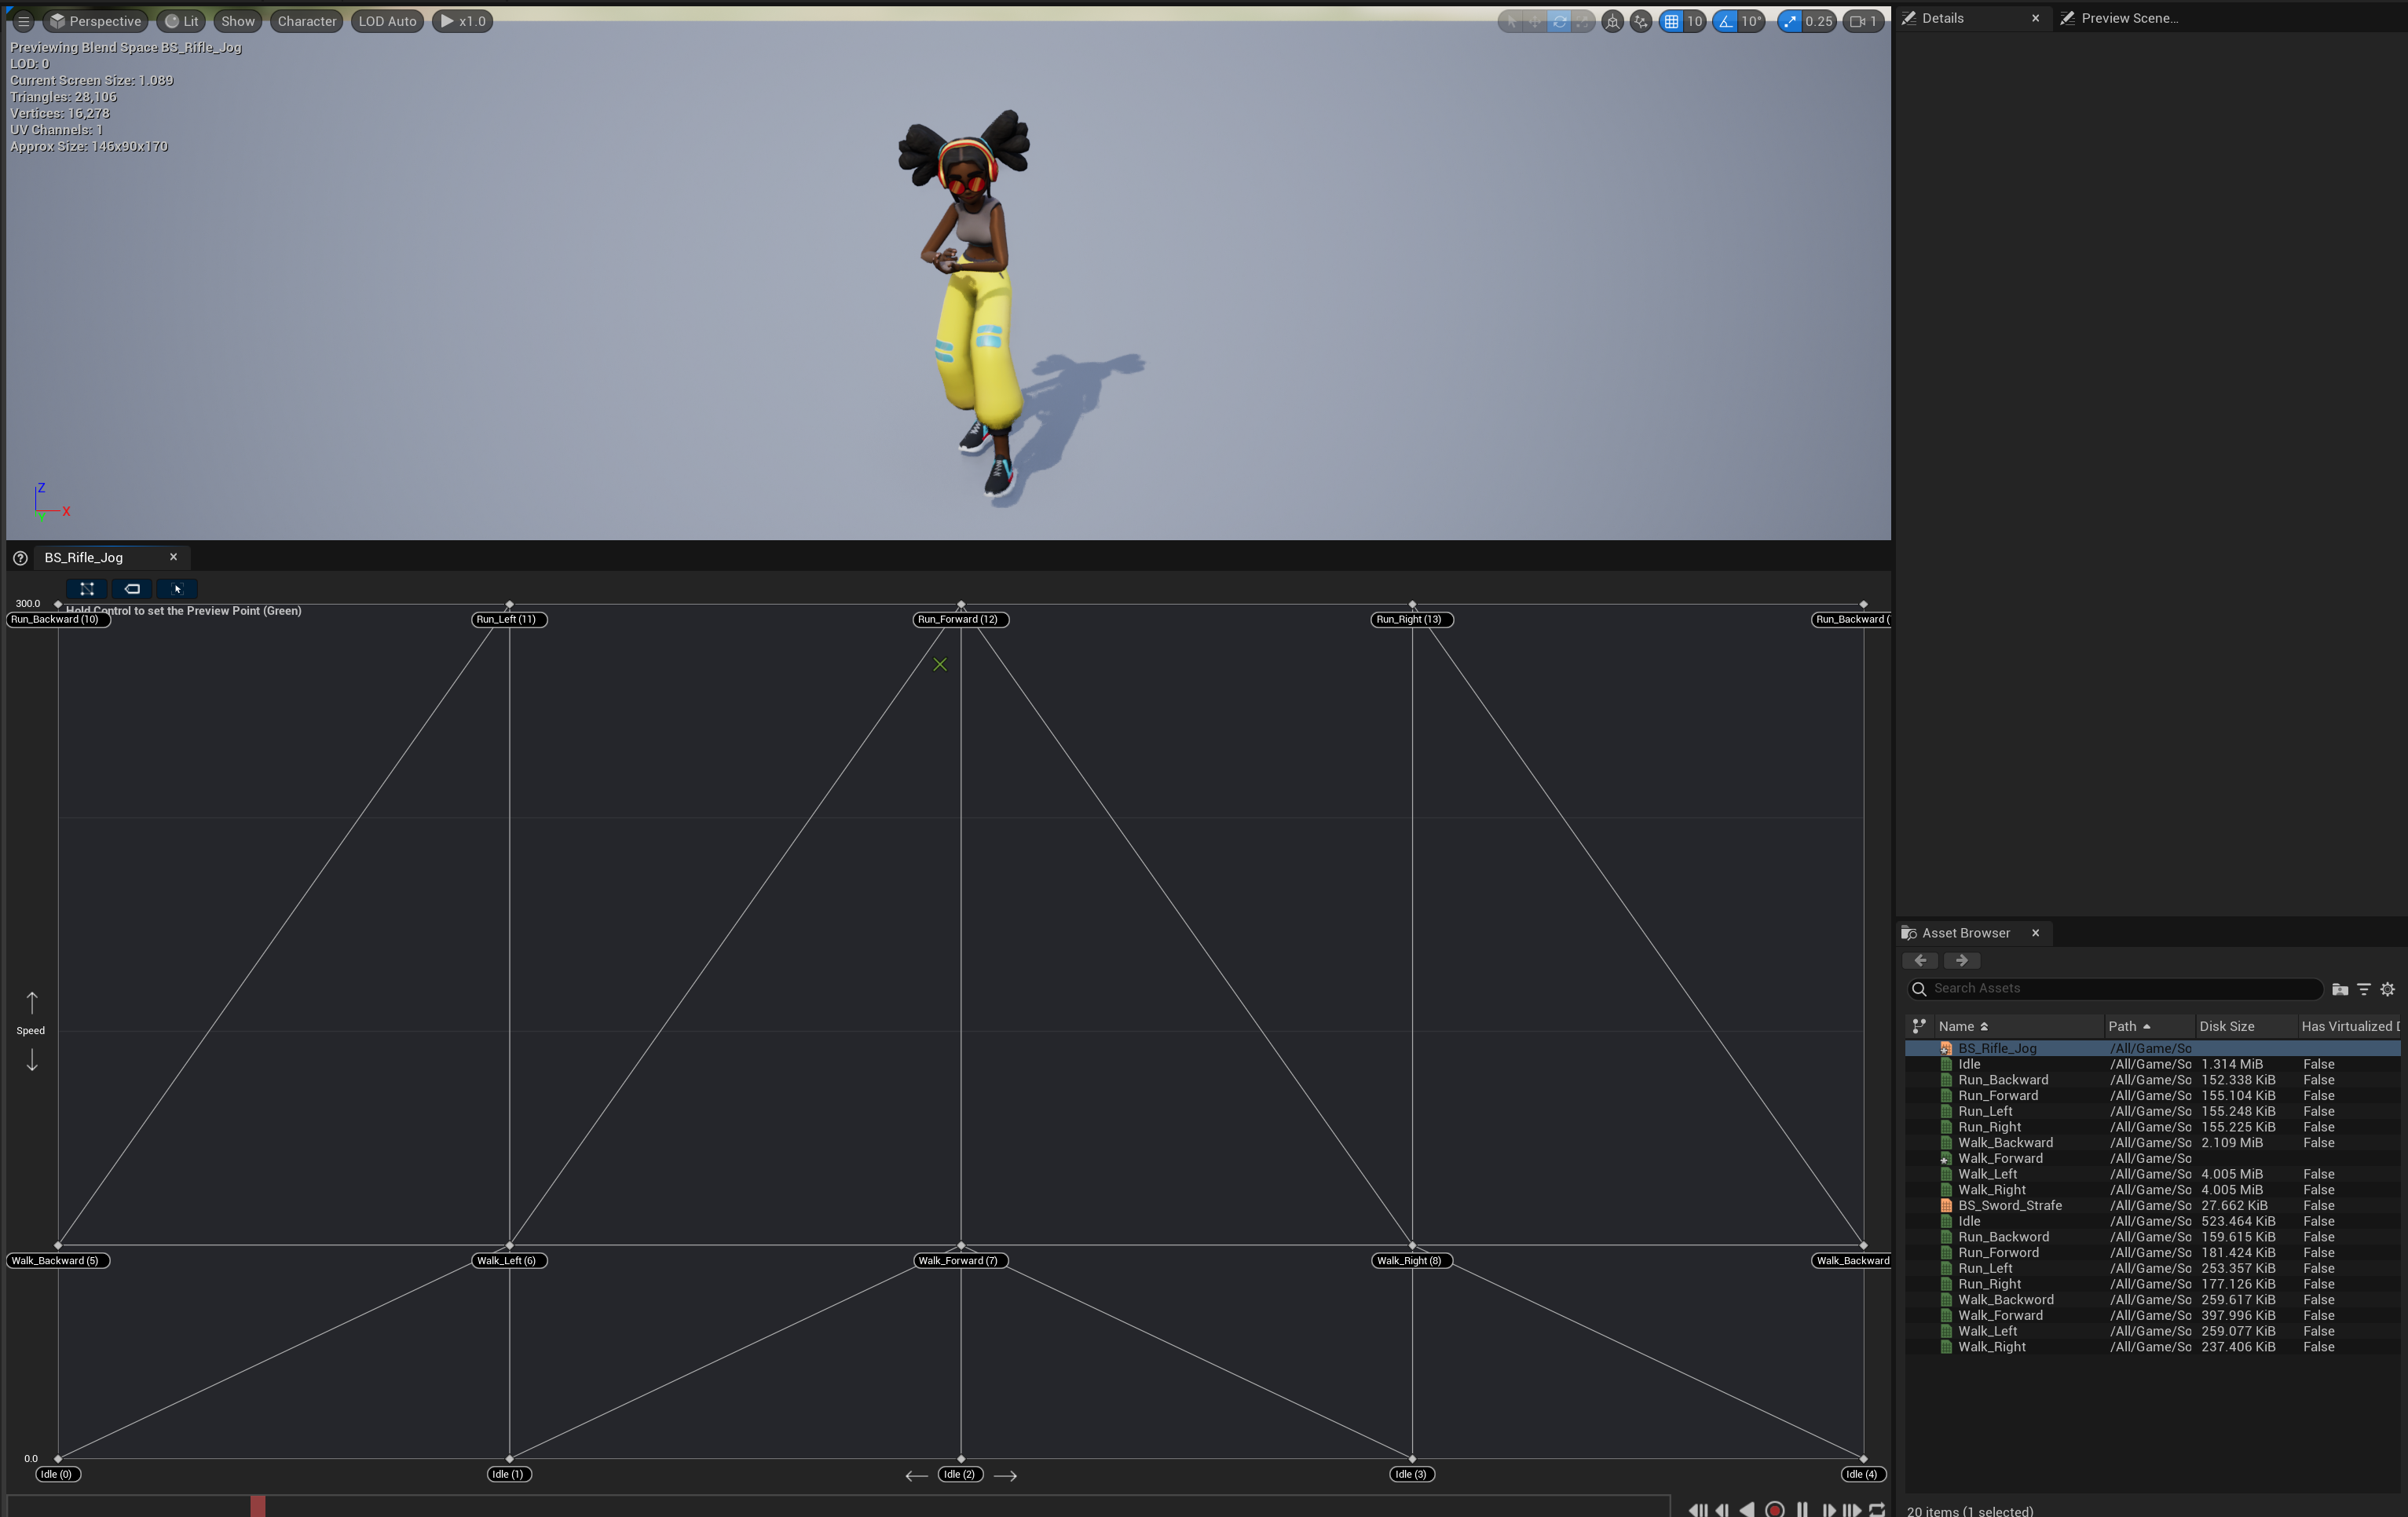The image size is (2408, 1517).
Task: Open the camera speed dropdown
Action: point(1863,21)
